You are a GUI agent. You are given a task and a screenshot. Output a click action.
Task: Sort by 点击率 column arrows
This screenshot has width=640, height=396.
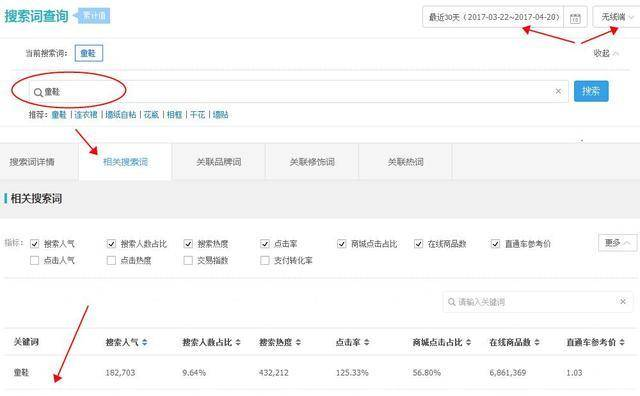(x=367, y=342)
